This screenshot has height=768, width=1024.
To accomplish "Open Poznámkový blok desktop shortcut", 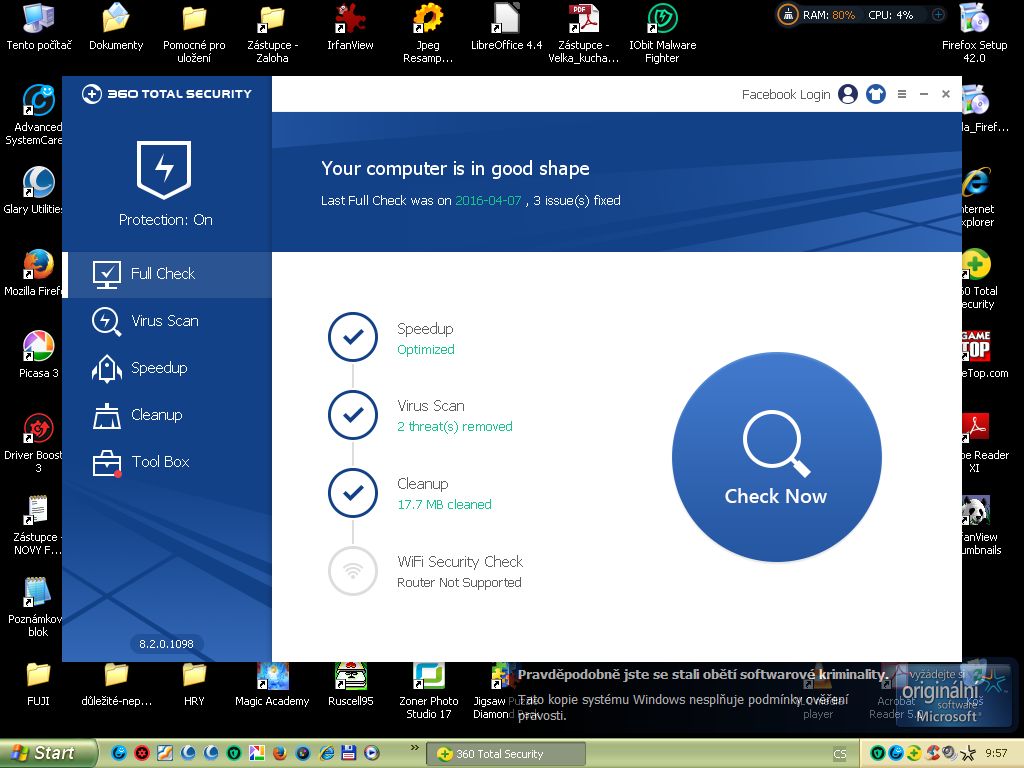I will (37, 607).
